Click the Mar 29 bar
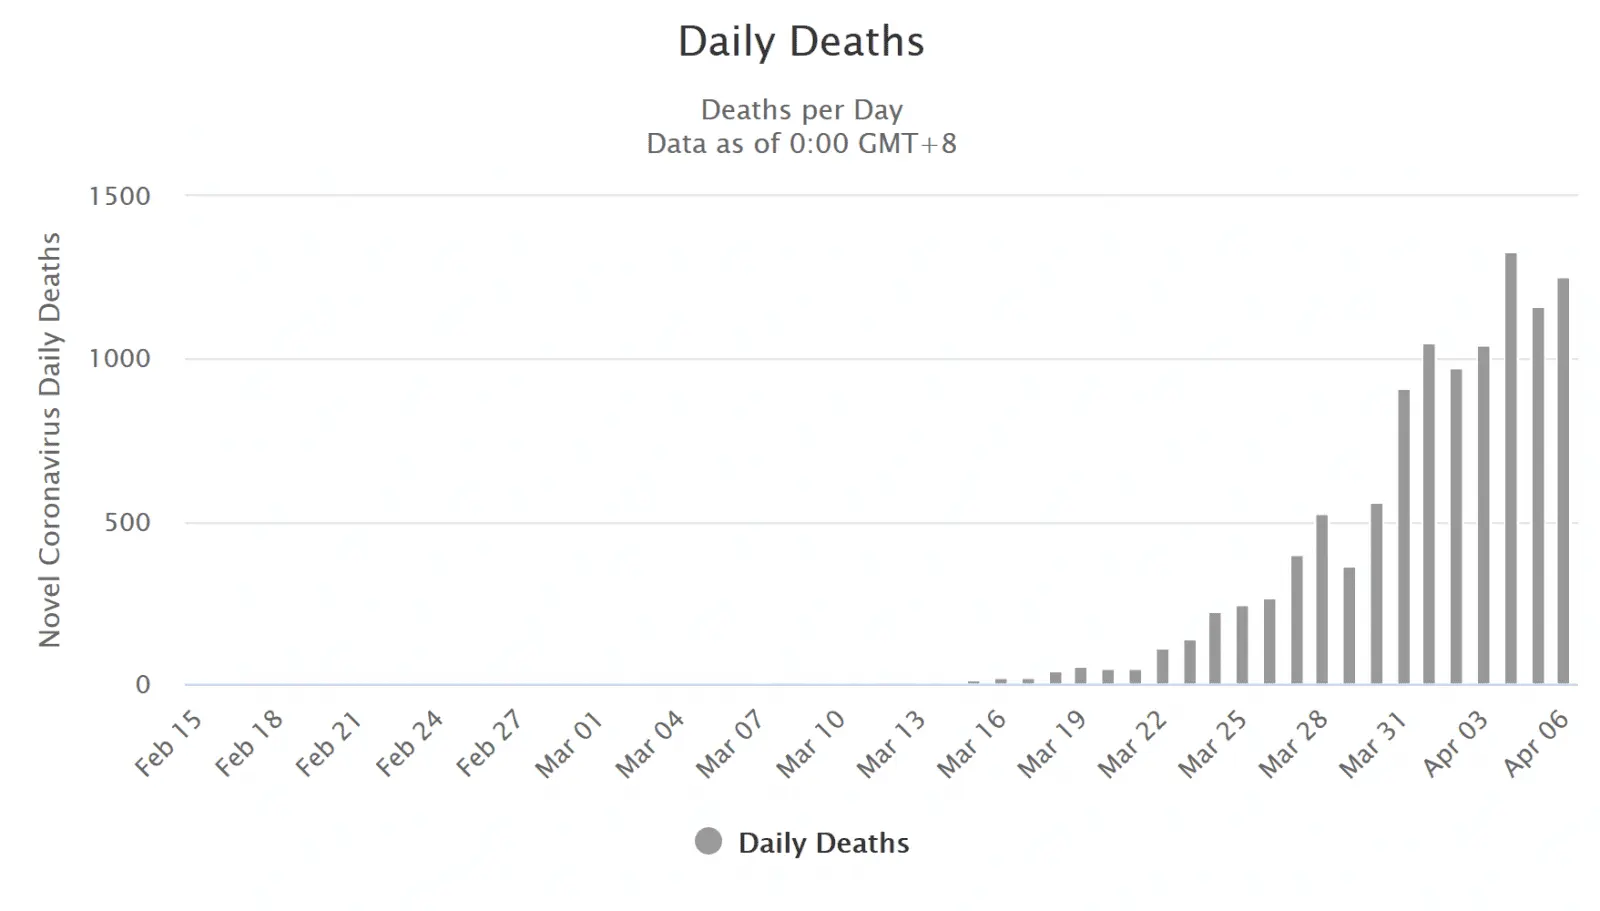This screenshot has width=1600, height=911. (1349, 626)
